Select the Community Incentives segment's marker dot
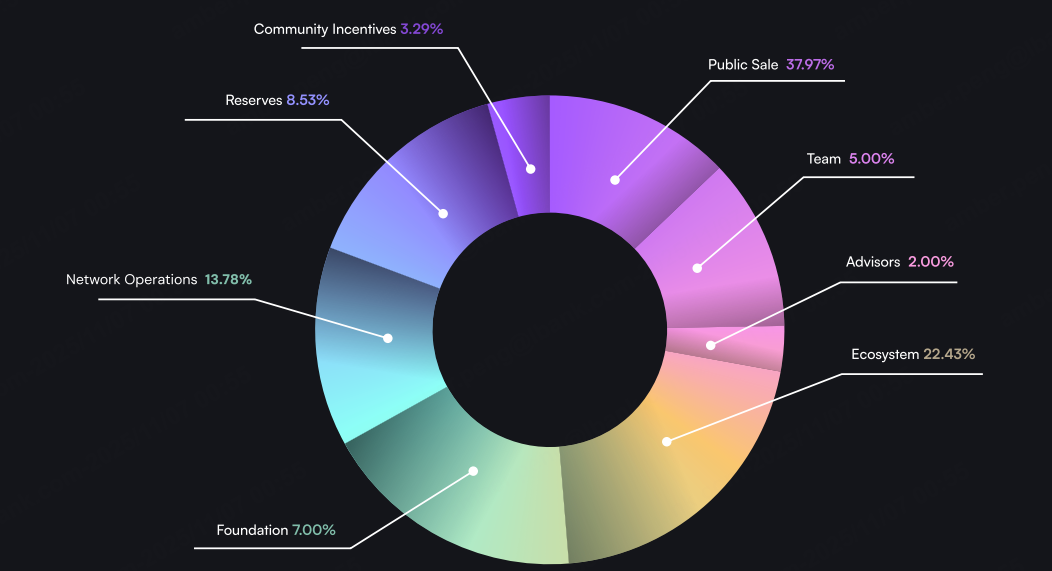Image resolution: width=1052 pixels, height=571 pixels. point(531,170)
